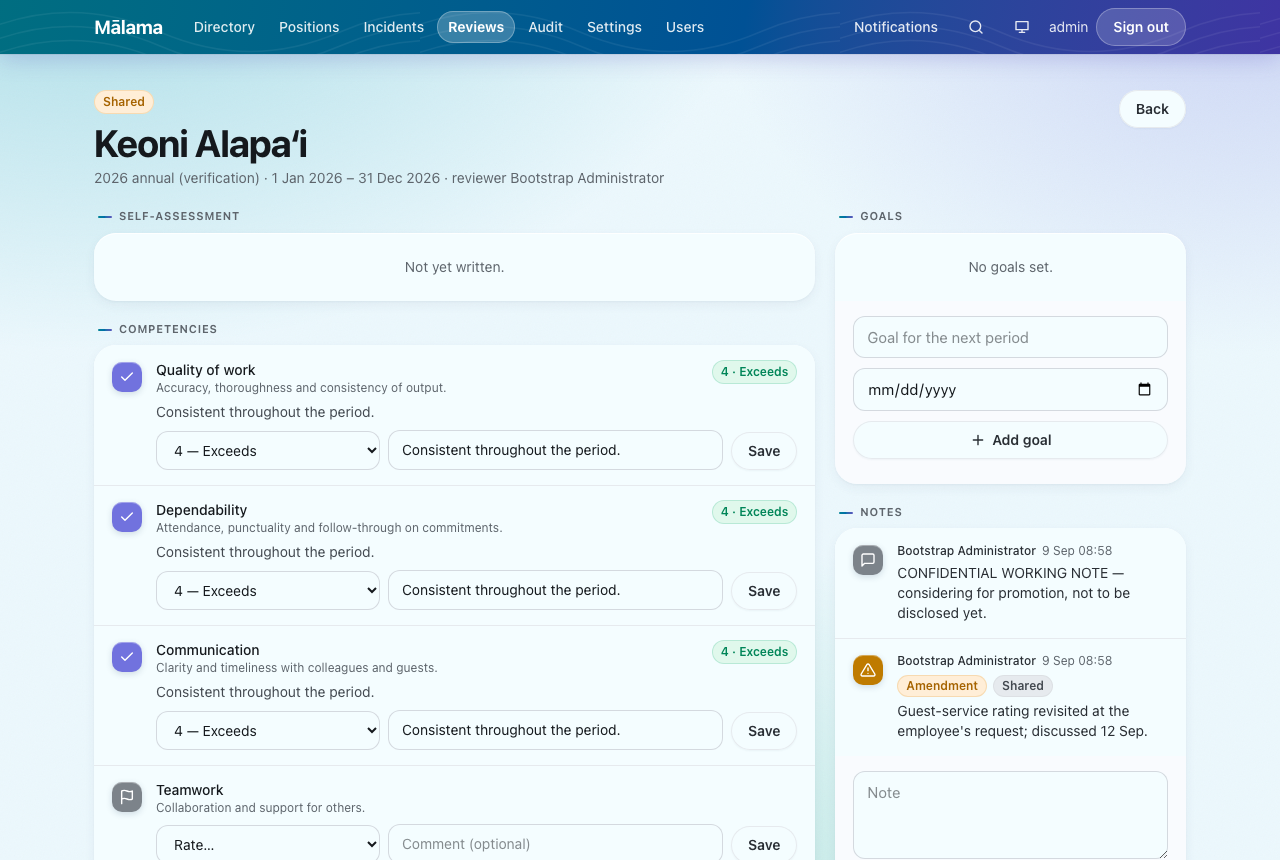
Task: Click the Back button
Action: (1152, 109)
